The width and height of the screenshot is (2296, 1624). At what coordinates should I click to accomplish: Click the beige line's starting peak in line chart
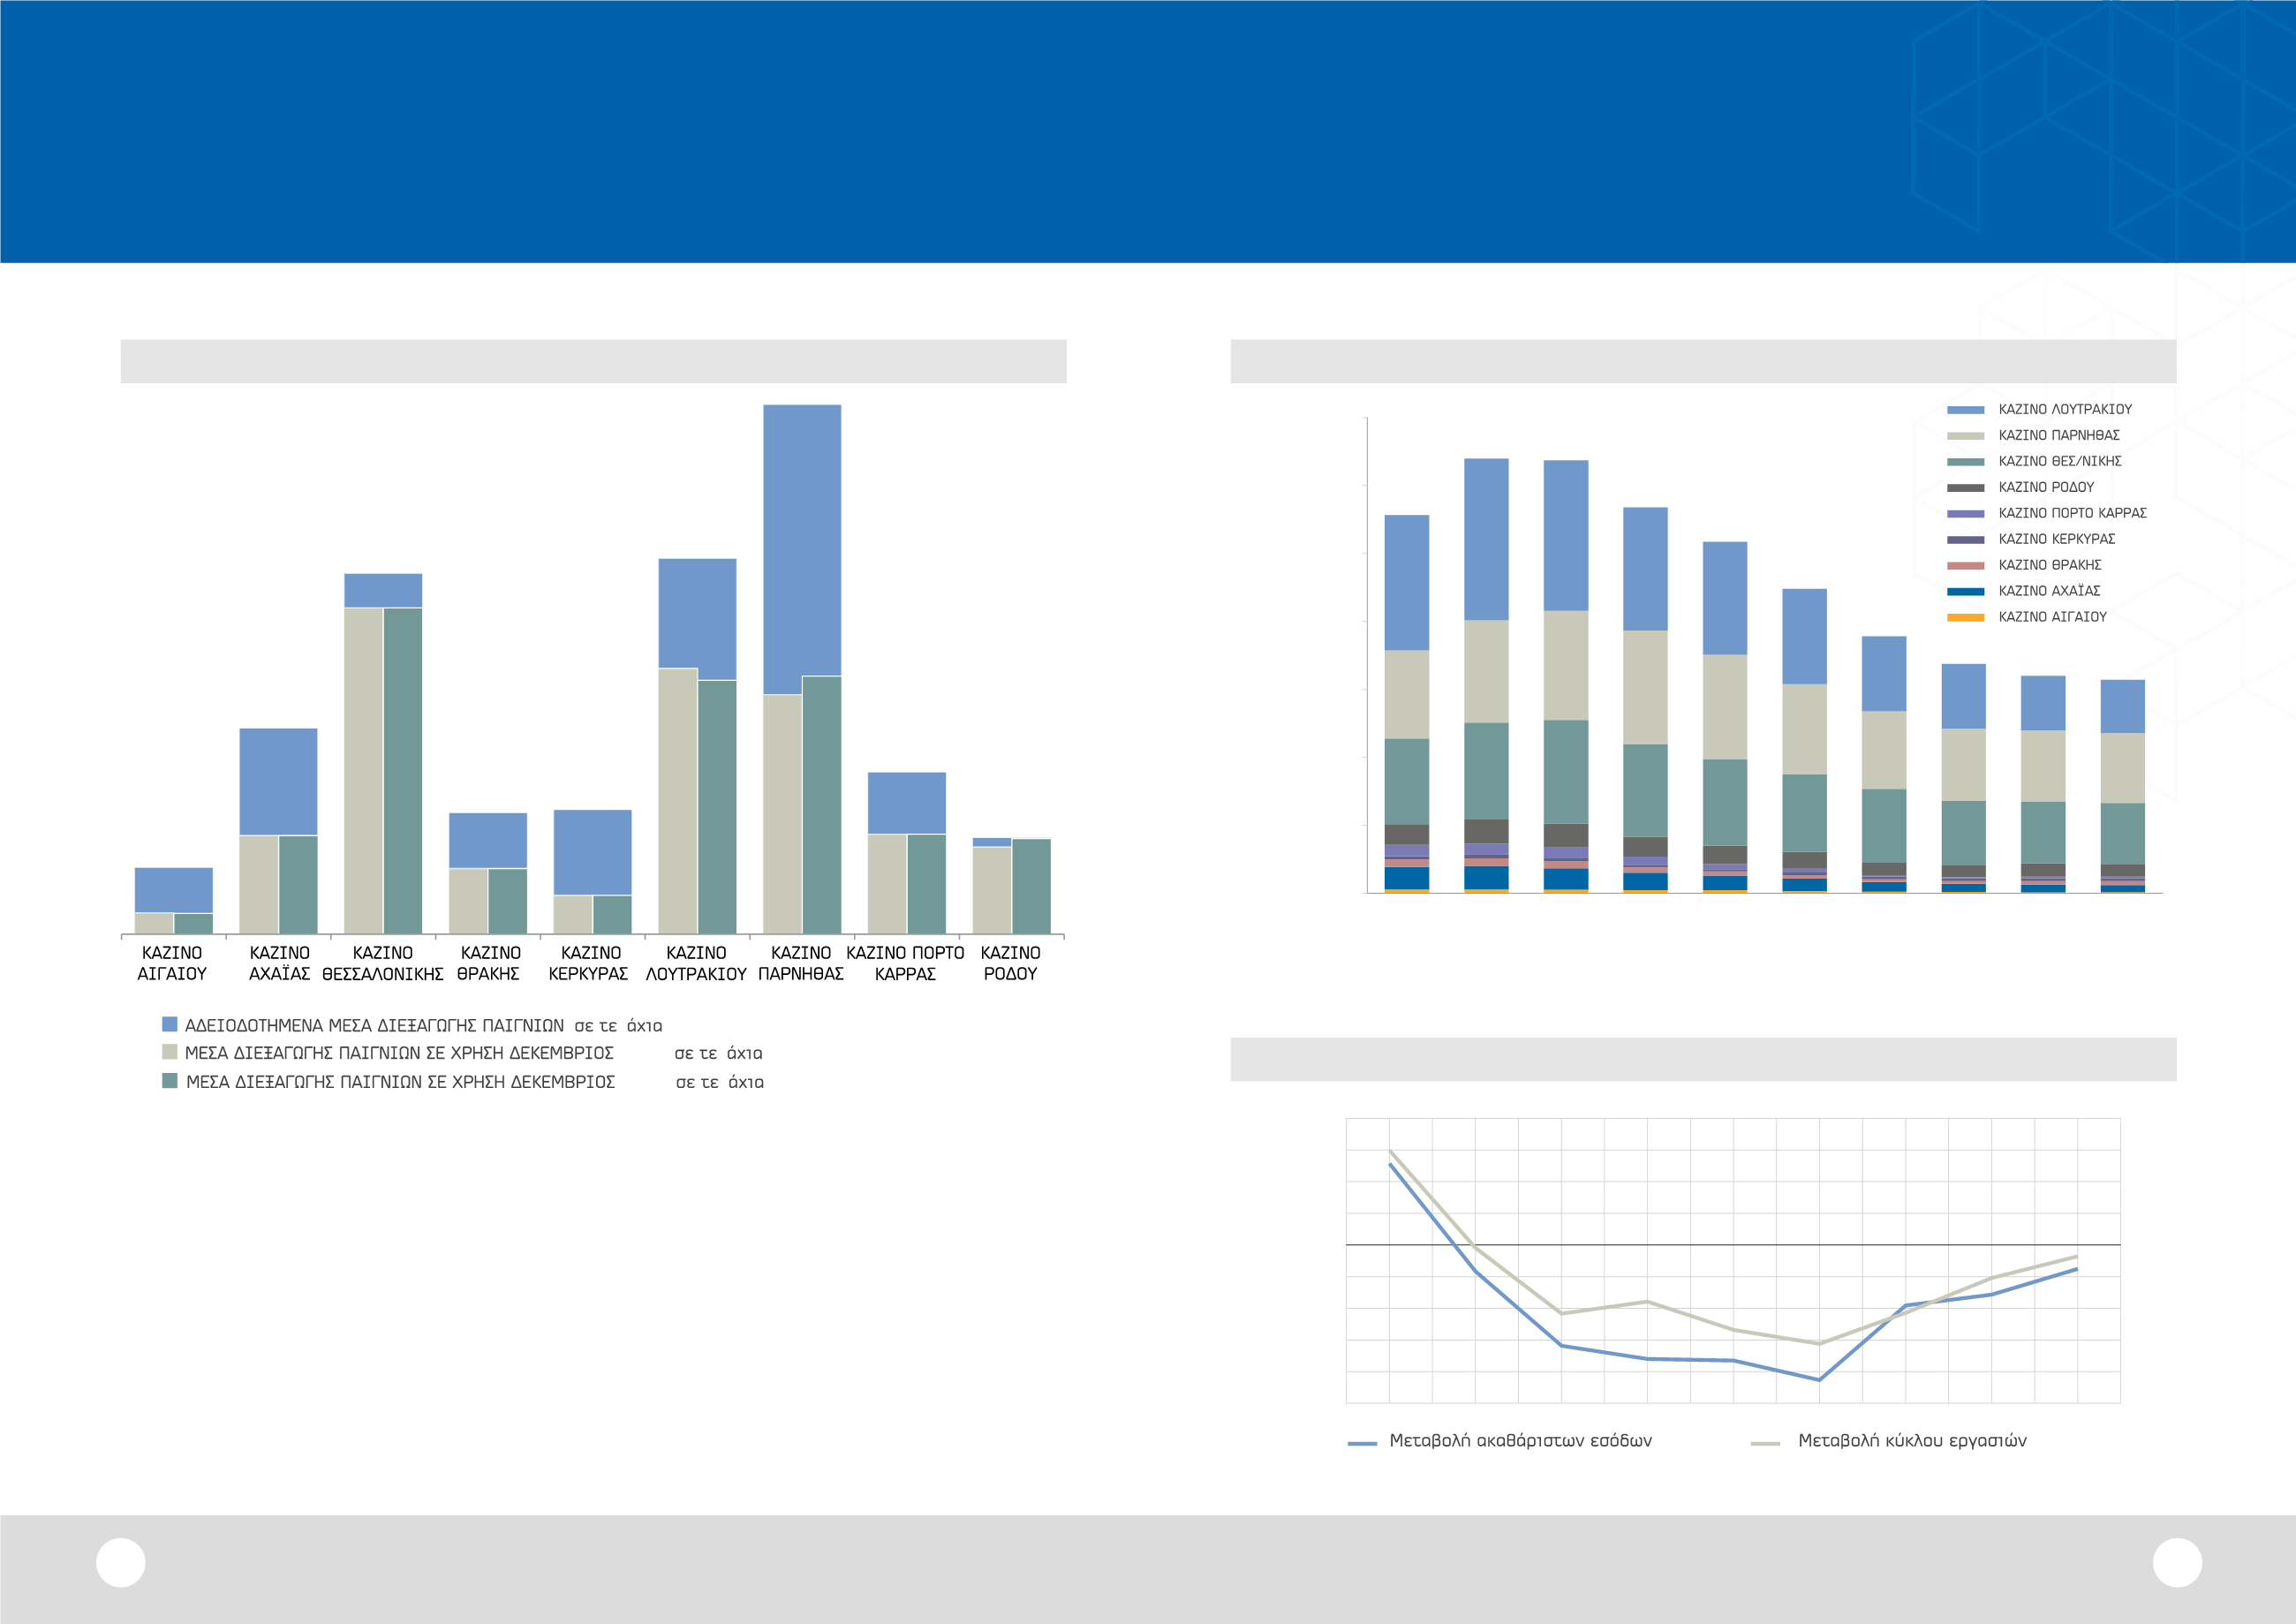1390,1151
